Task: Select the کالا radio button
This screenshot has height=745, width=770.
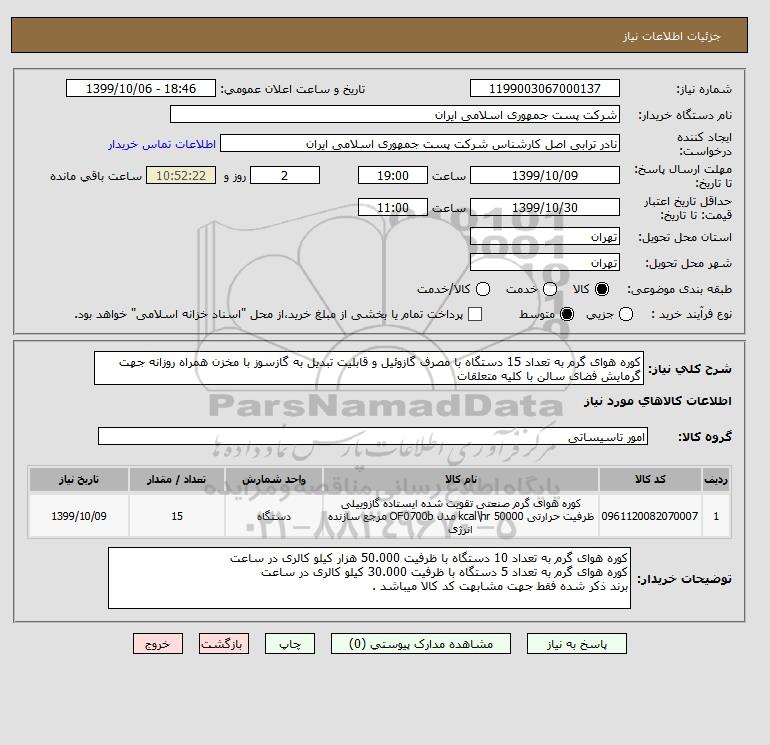Action: 602,289
